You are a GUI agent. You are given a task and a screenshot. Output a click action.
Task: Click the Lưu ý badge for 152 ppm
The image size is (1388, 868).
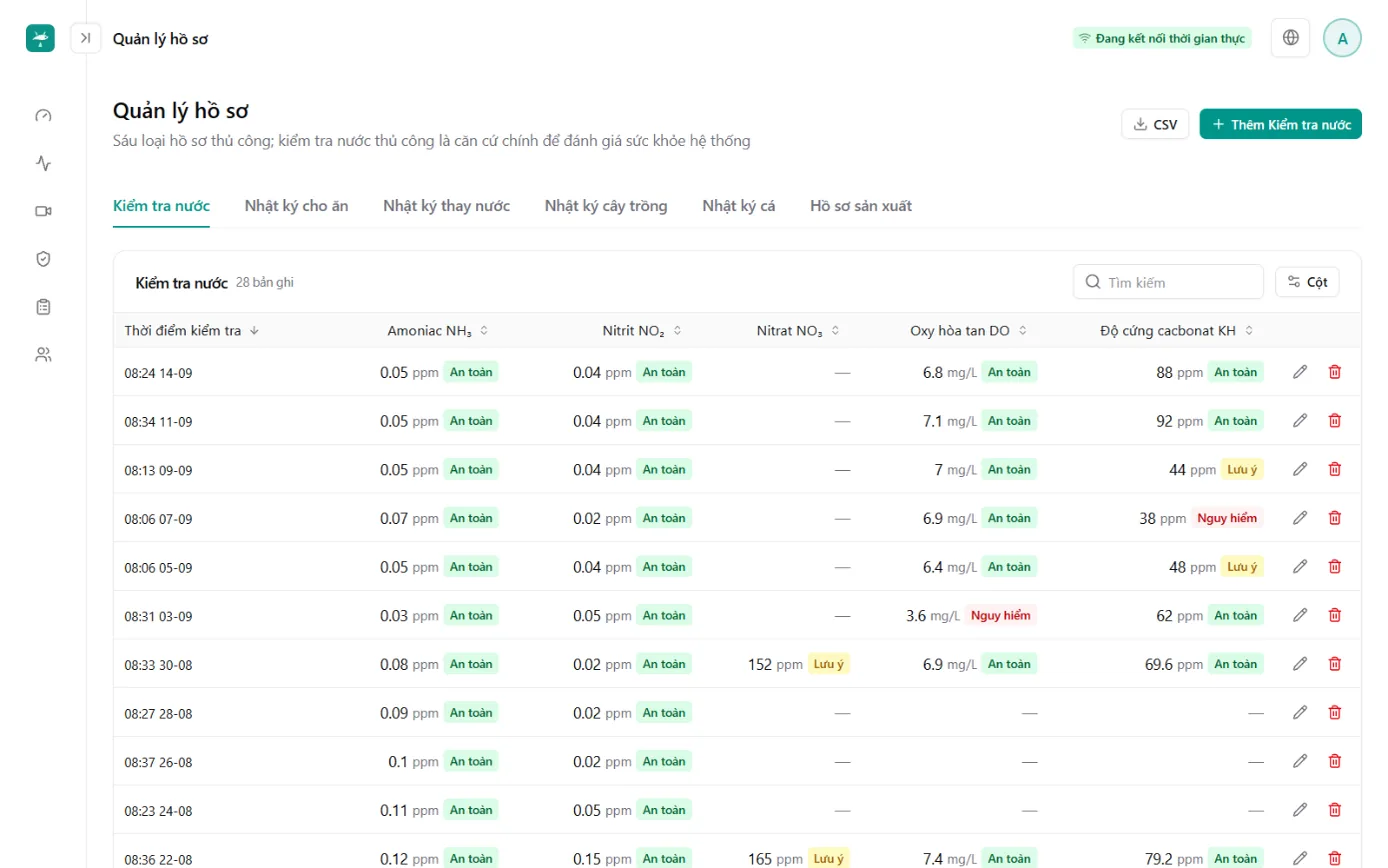point(829,664)
